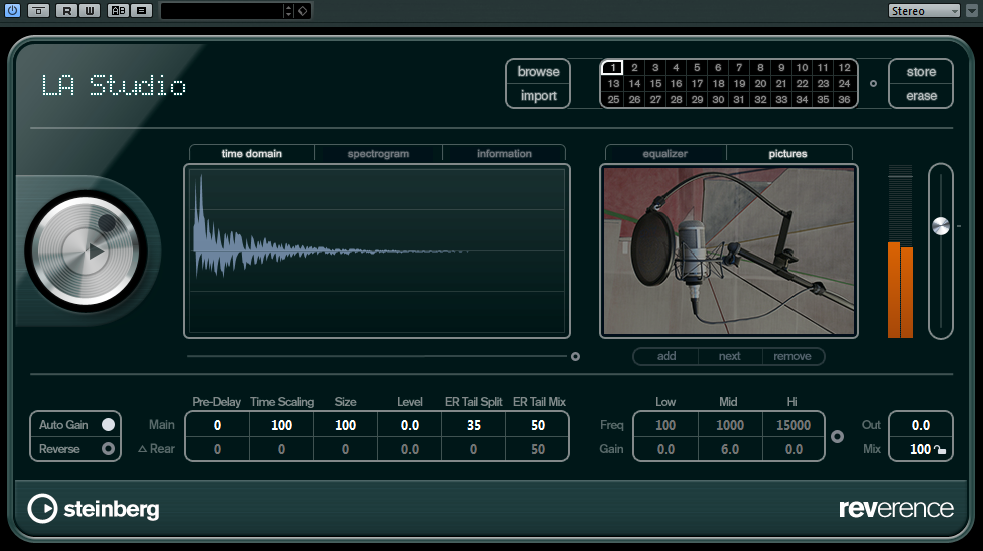983x551 pixels.
Task: Click the browse button
Action: 538,72
